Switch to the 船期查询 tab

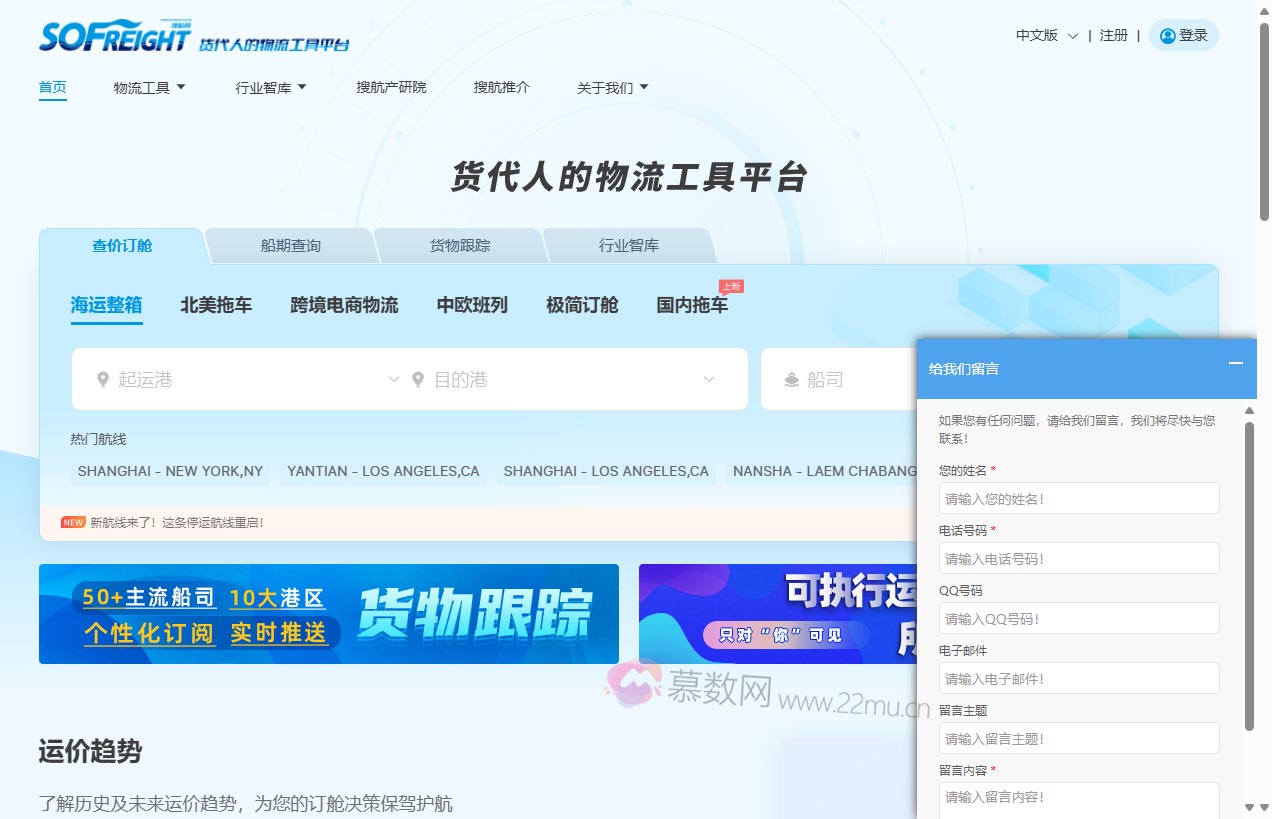tap(290, 244)
